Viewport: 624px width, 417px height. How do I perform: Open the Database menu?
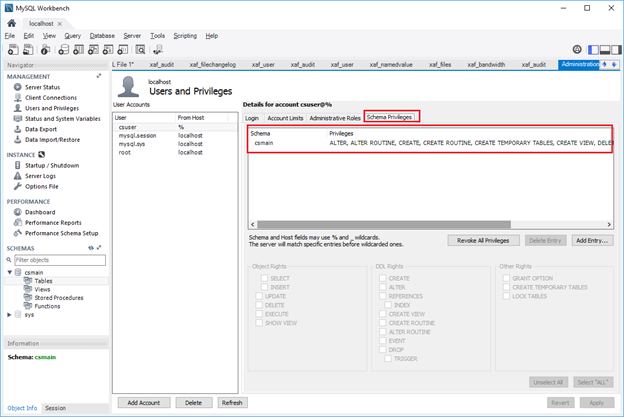click(102, 36)
